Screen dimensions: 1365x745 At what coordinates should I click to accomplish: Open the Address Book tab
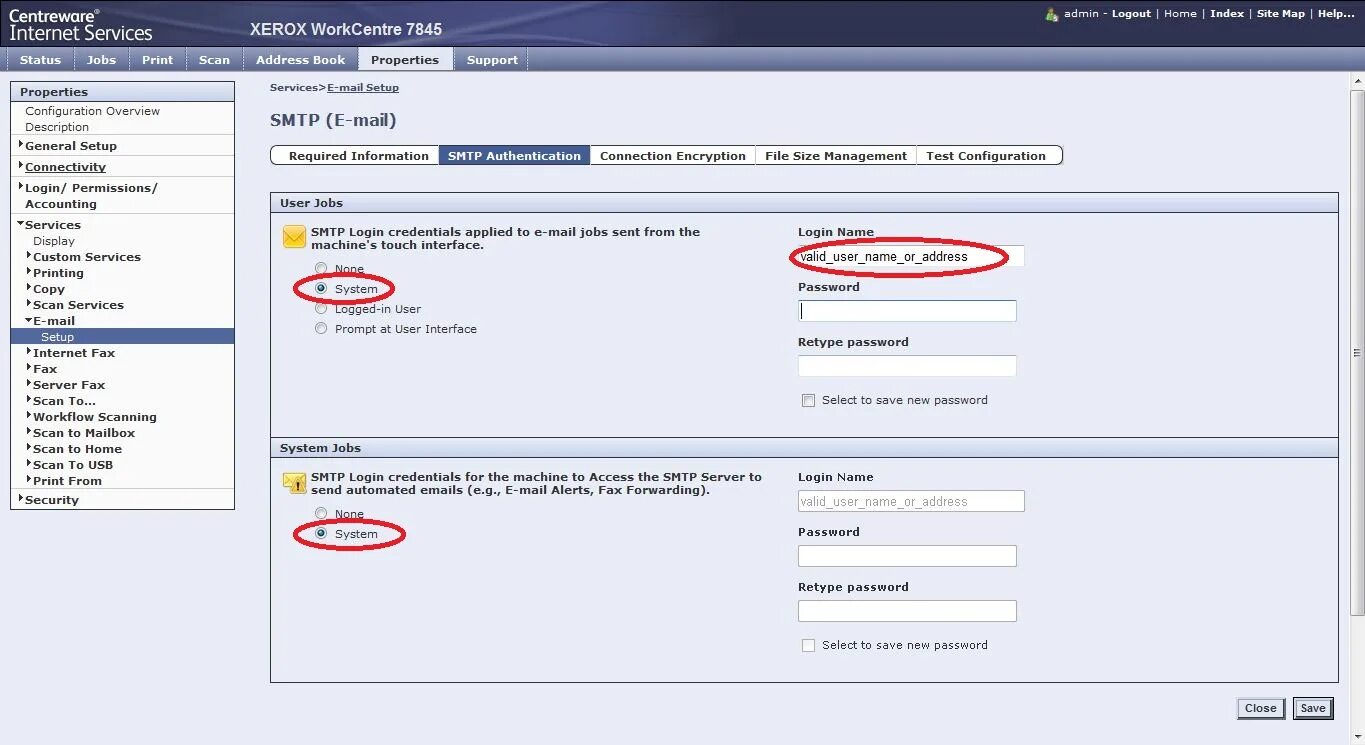(x=300, y=60)
